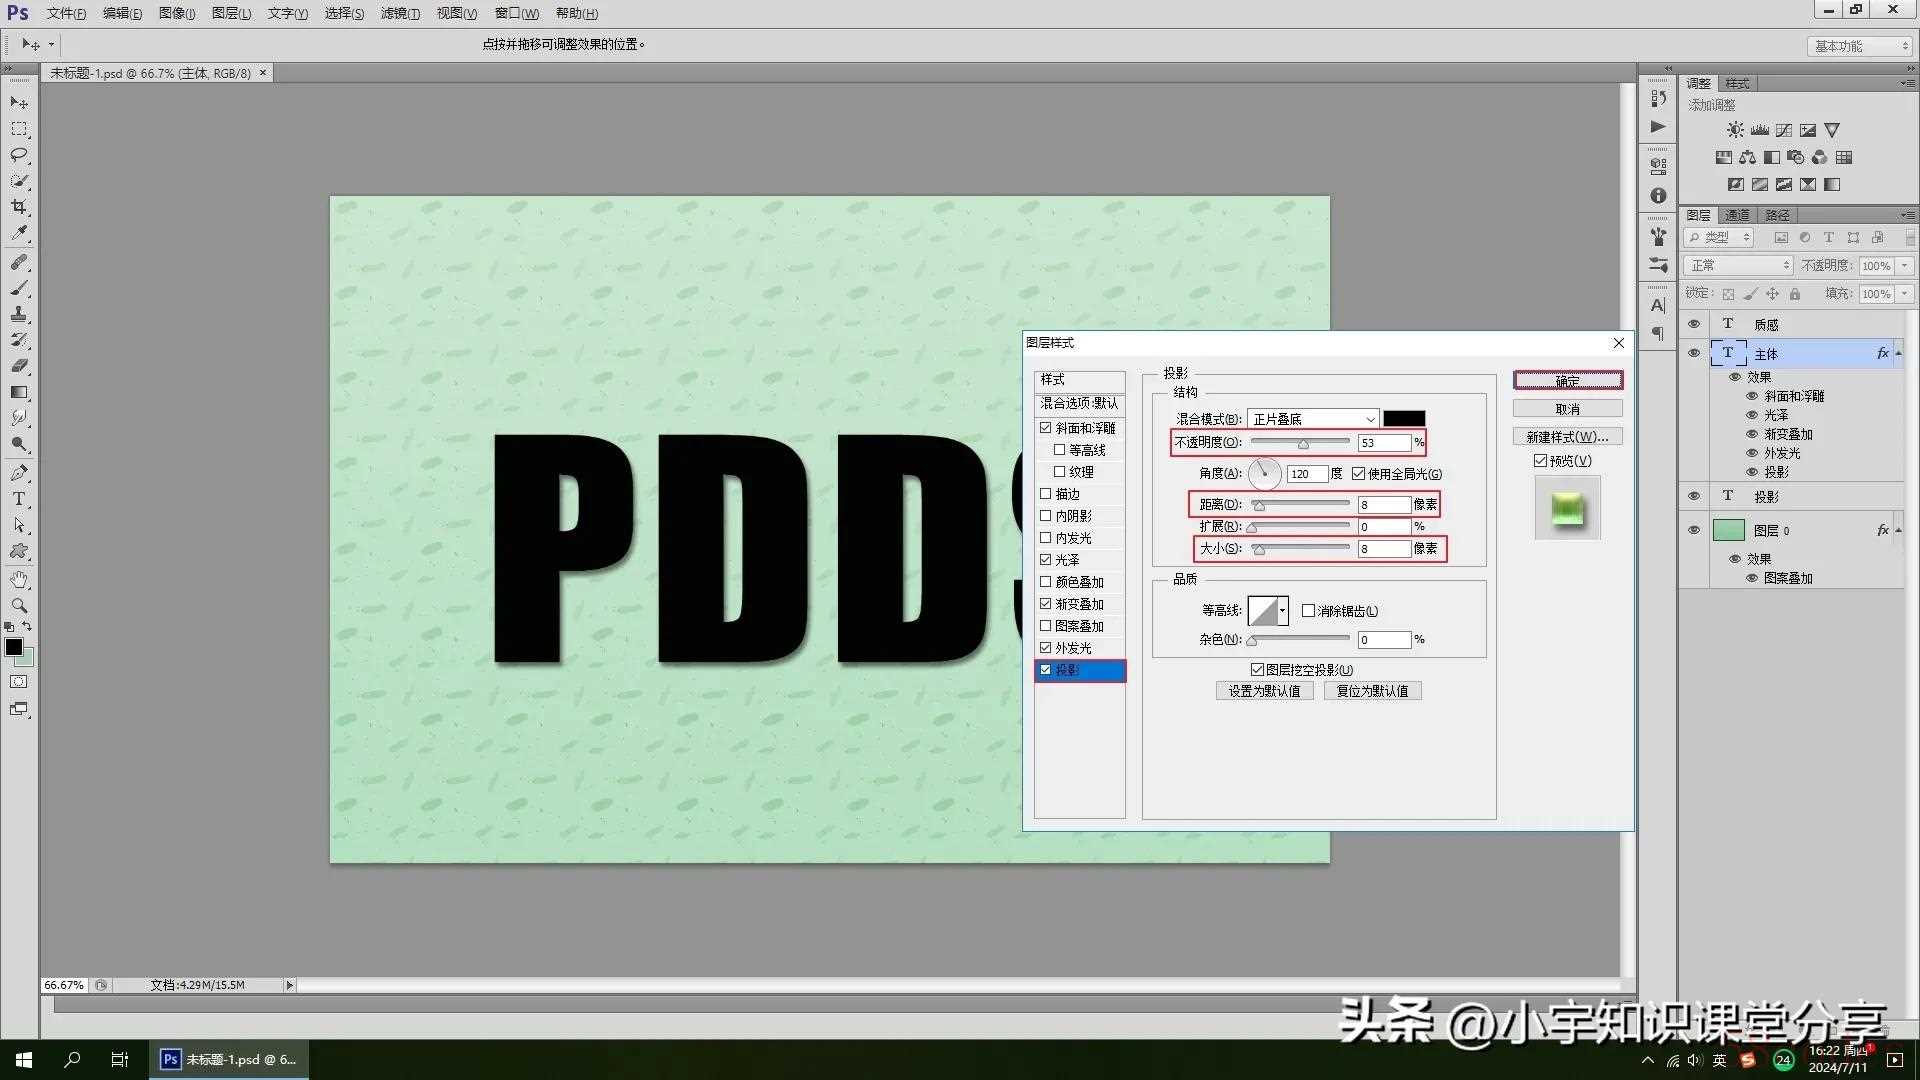Click the 取消 cancel button
Image resolution: width=1920 pixels, height=1080 pixels.
1567,409
